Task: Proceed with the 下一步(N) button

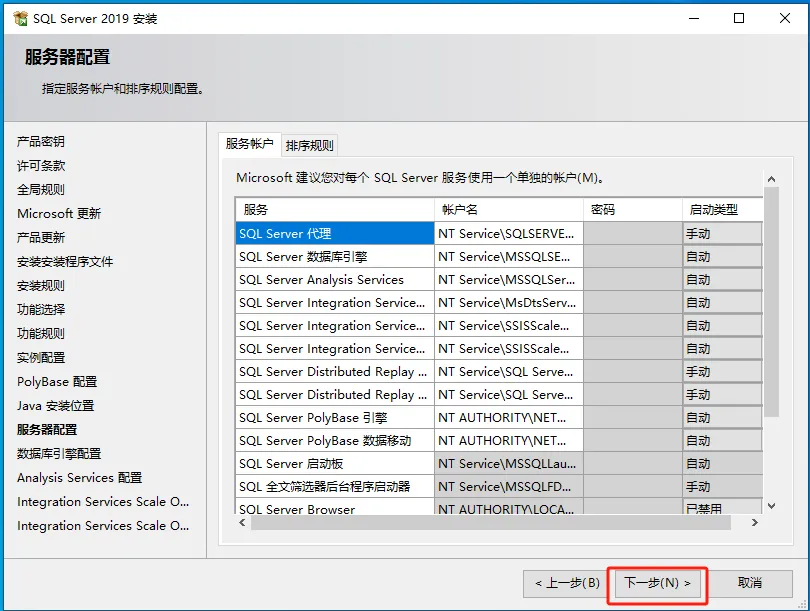Action: pyautogui.click(x=657, y=584)
